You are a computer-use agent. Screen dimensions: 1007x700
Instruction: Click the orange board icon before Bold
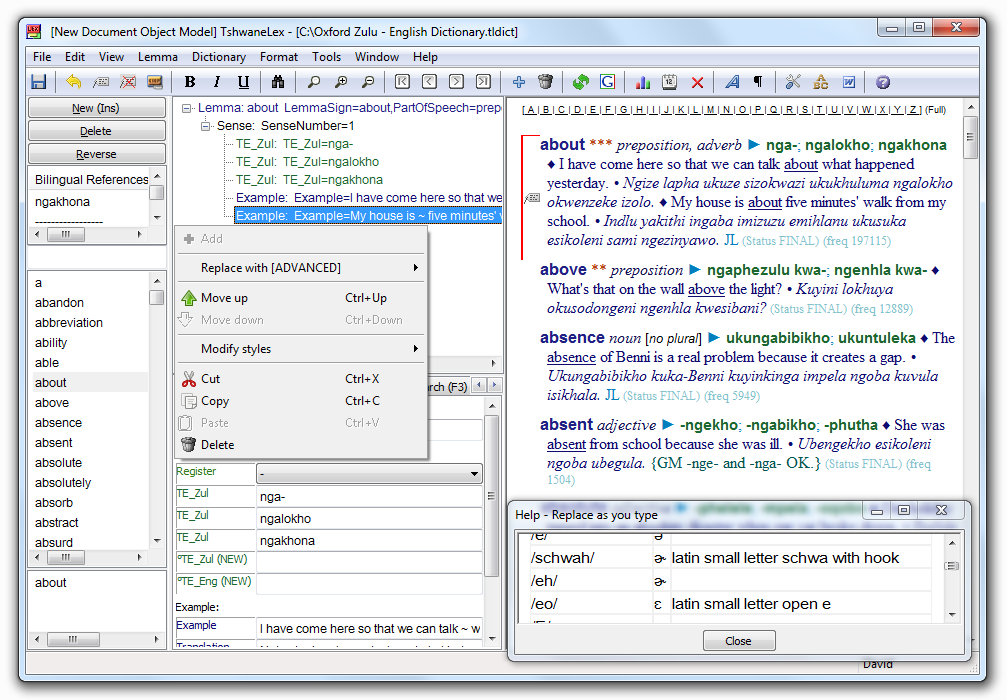(155, 82)
